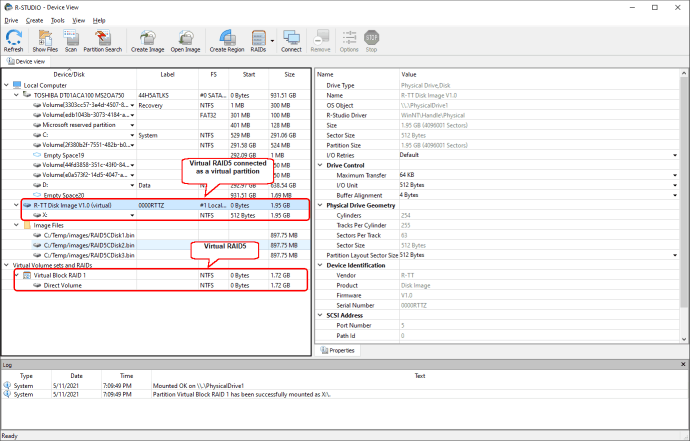690x441 pixels.
Task: Click the Connect toolbar icon
Action: click(x=291, y=40)
